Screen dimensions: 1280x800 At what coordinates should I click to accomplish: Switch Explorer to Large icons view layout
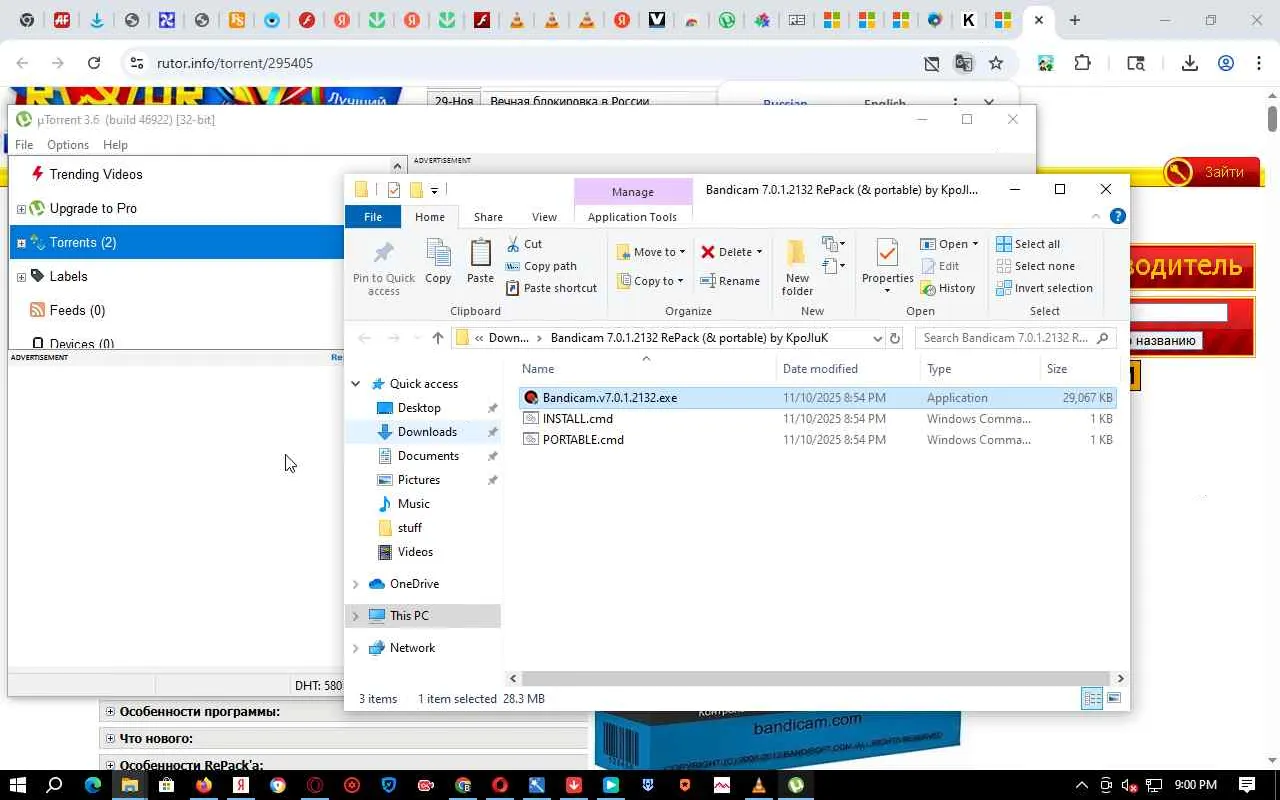(x=1114, y=699)
